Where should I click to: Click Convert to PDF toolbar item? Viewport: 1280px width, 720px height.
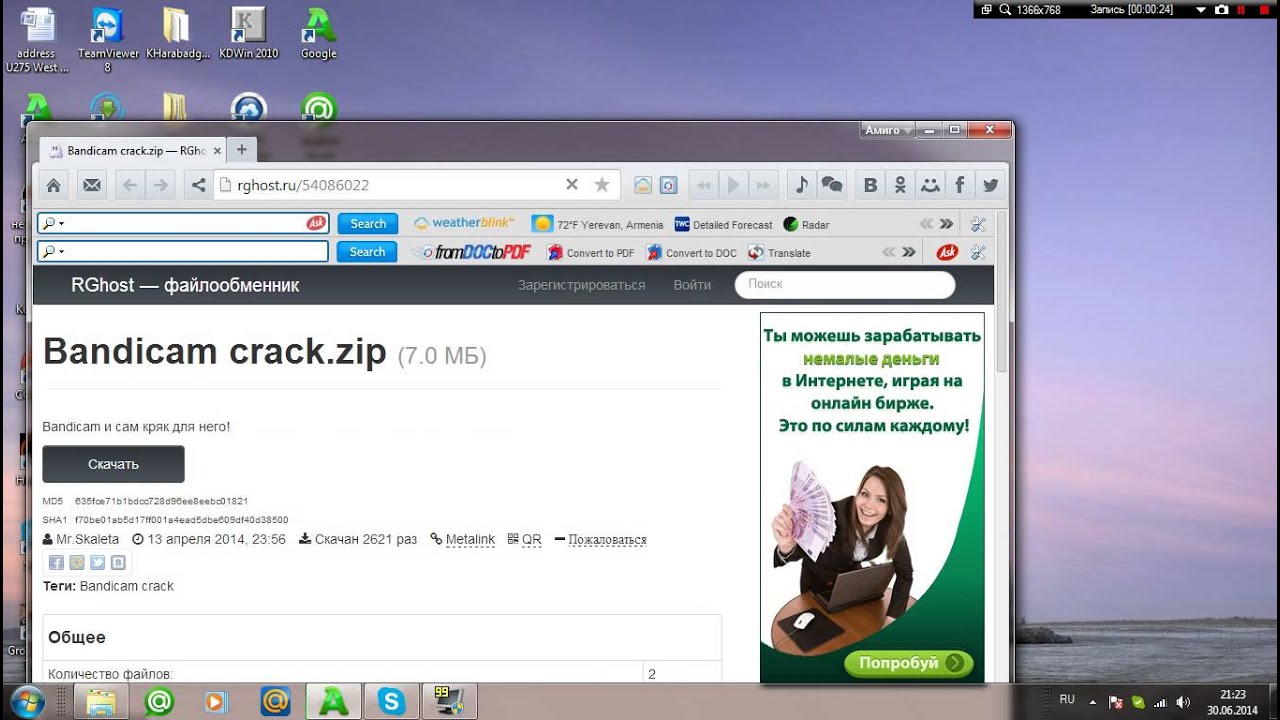590,253
